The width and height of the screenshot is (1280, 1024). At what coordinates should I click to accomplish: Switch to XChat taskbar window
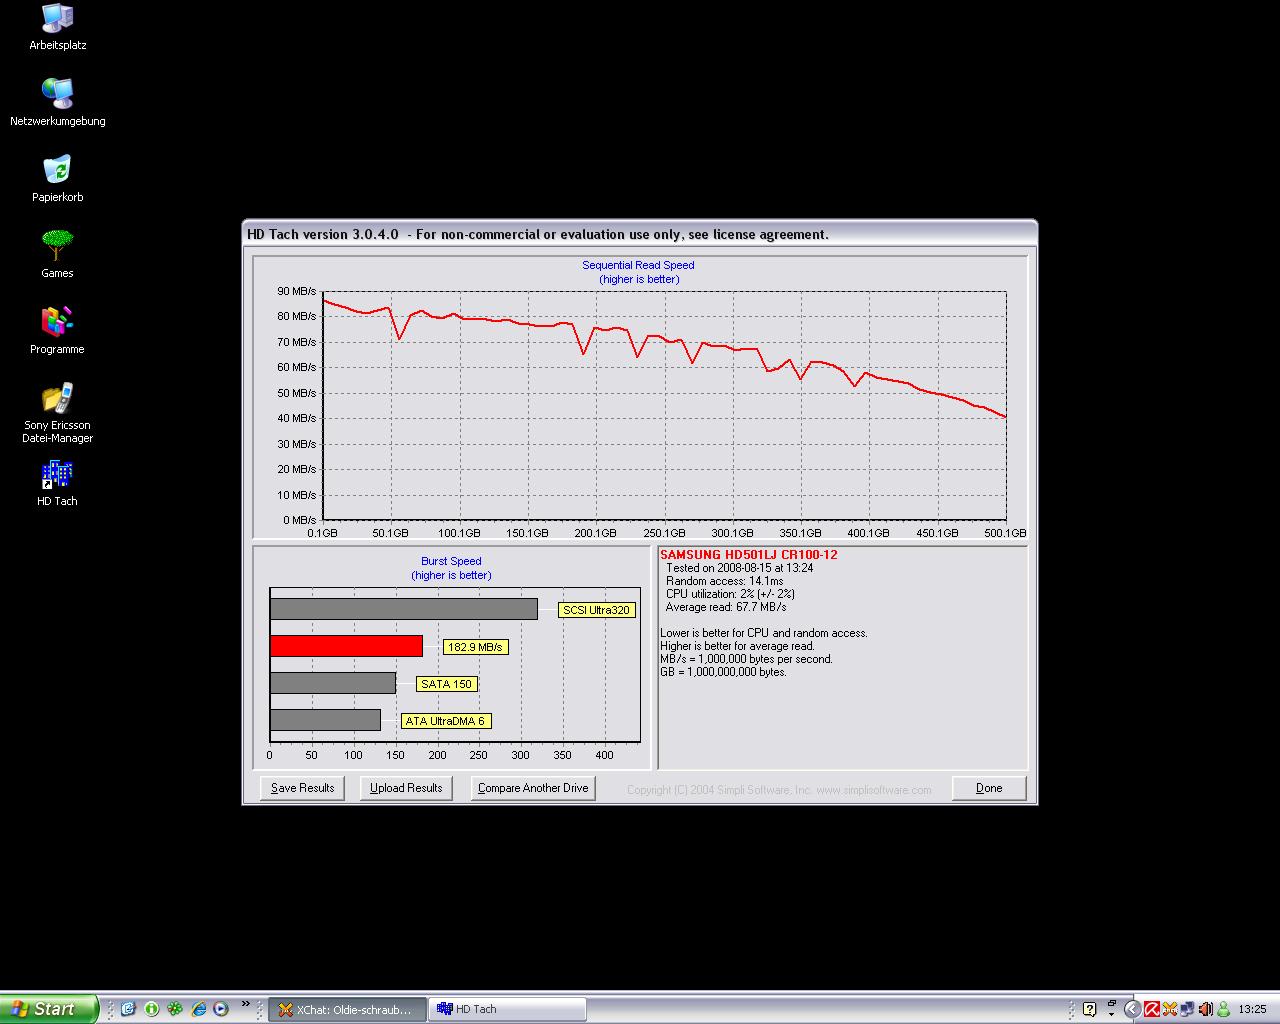point(347,1009)
